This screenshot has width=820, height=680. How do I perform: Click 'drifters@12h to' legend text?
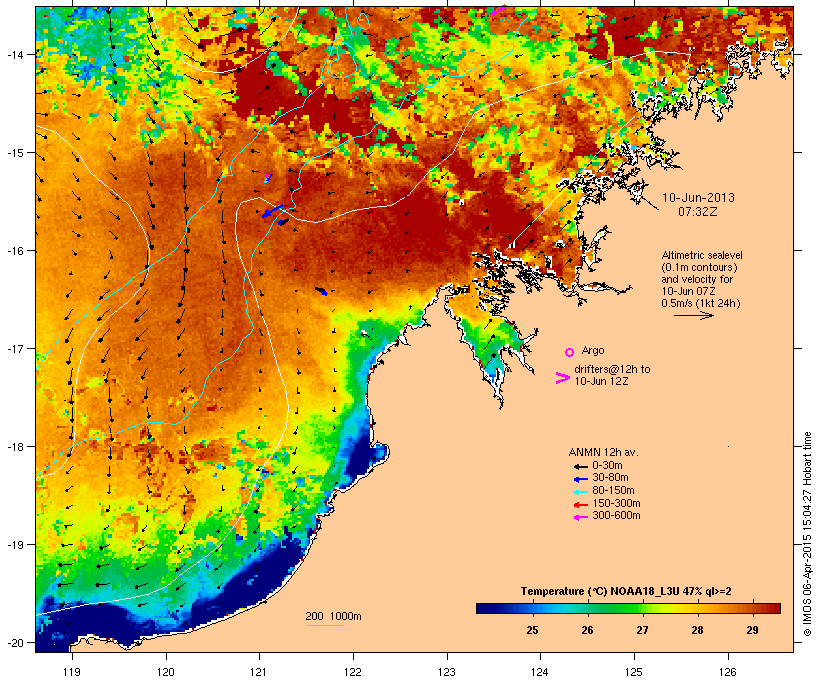point(612,369)
